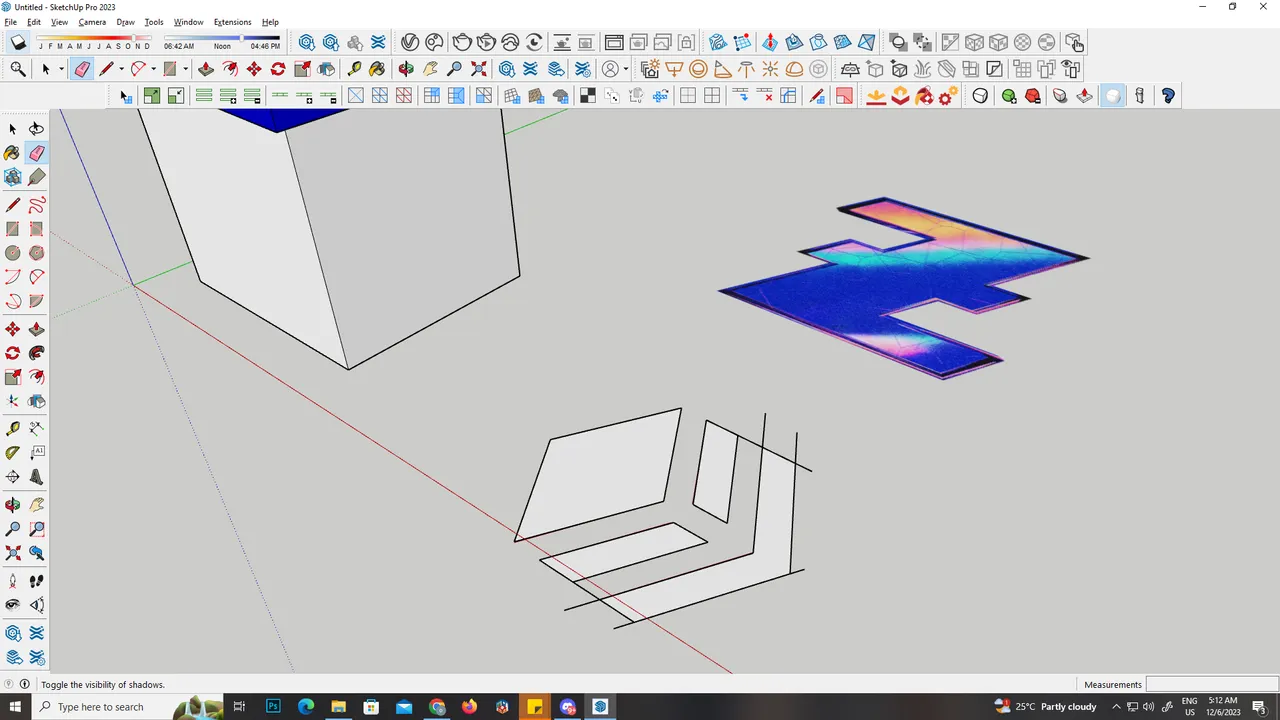
Task: Click the V-Ray asset editor icon
Action: (x=410, y=42)
